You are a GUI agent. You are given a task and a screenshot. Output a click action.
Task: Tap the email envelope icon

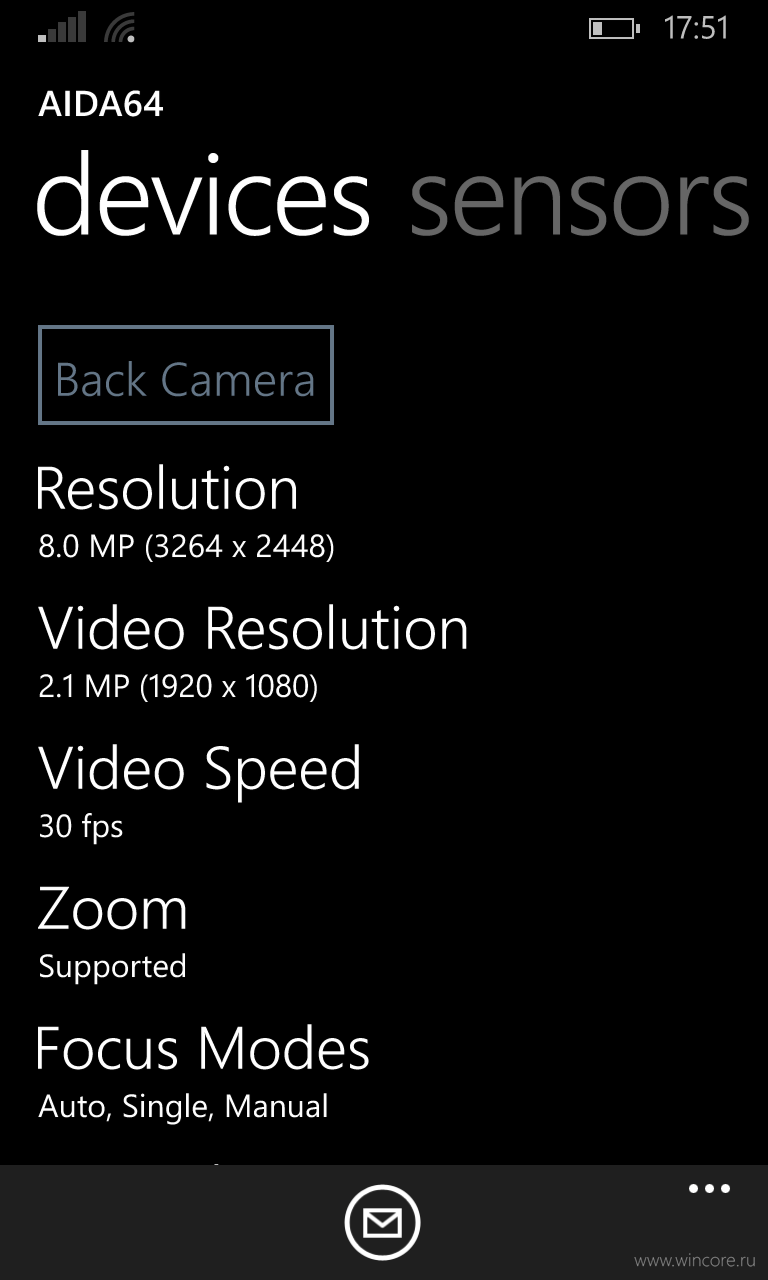[382, 1222]
